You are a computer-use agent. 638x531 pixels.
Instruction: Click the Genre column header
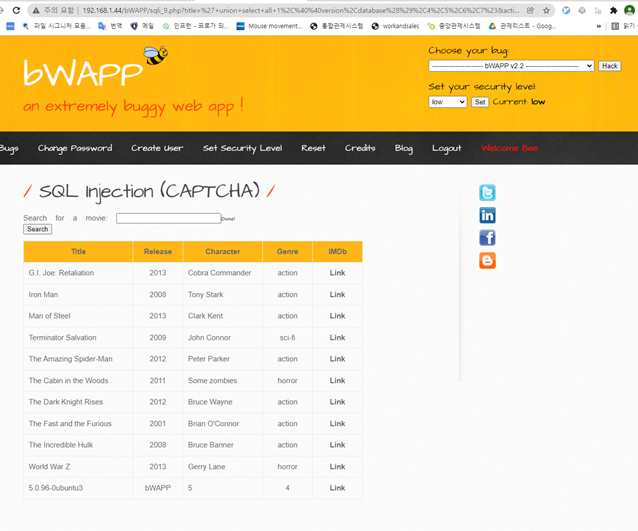(288, 252)
